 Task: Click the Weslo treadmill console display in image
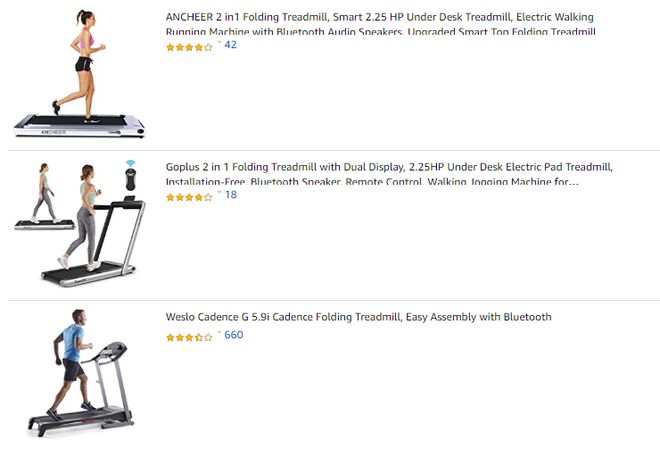click(110, 350)
